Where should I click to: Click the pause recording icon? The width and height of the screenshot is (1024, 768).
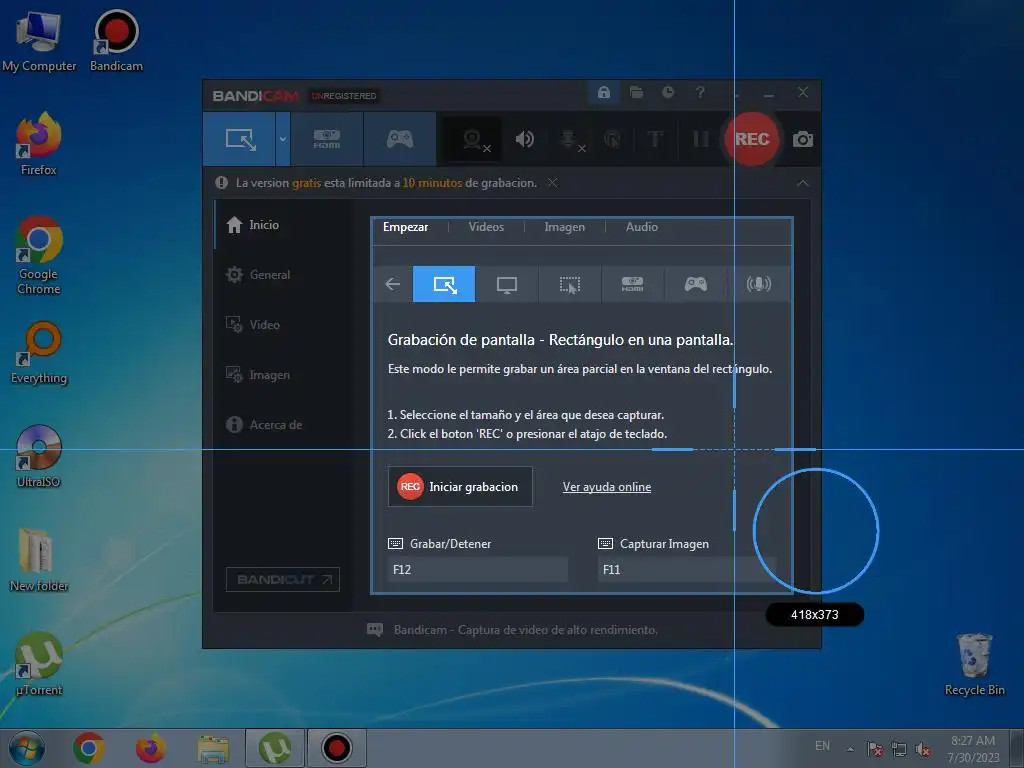point(700,139)
